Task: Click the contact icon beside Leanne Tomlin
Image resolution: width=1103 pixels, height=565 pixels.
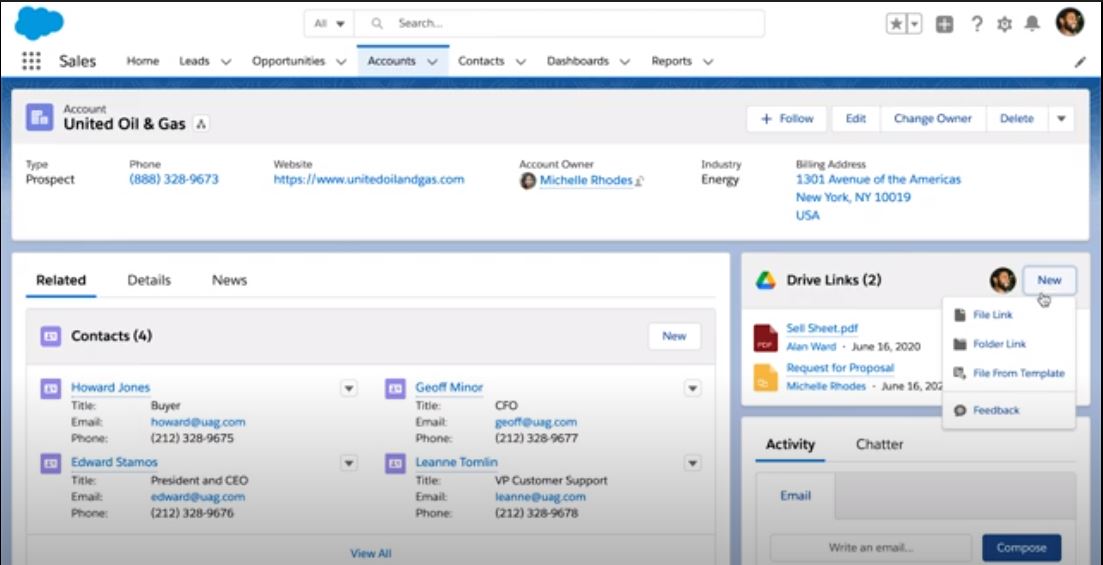Action: click(395, 463)
